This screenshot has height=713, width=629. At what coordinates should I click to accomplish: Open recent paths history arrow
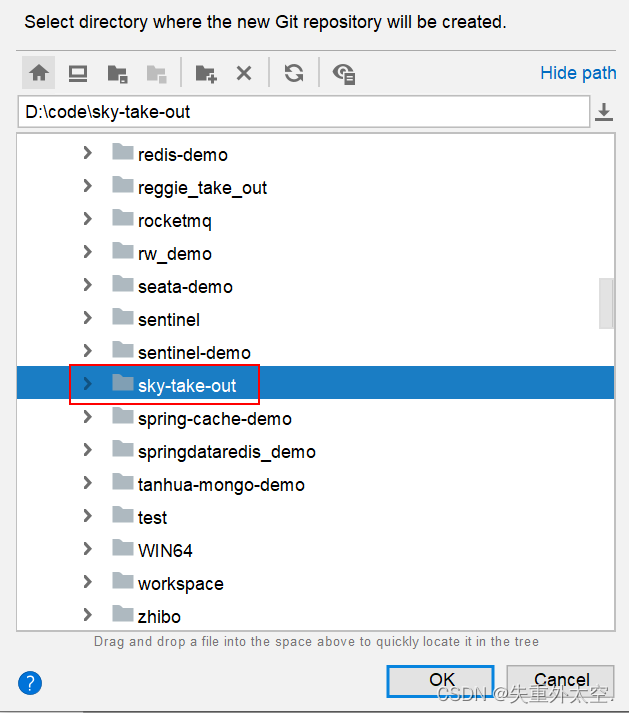click(x=604, y=112)
